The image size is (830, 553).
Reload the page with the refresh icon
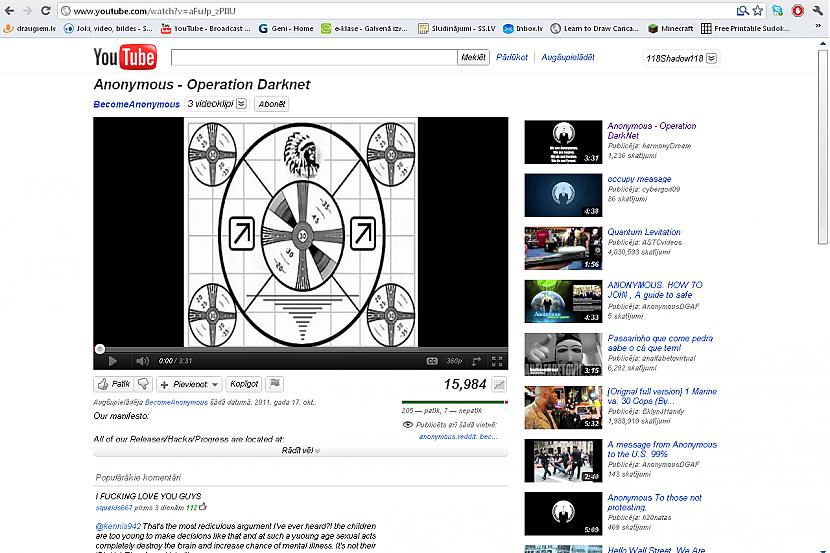pos(46,11)
